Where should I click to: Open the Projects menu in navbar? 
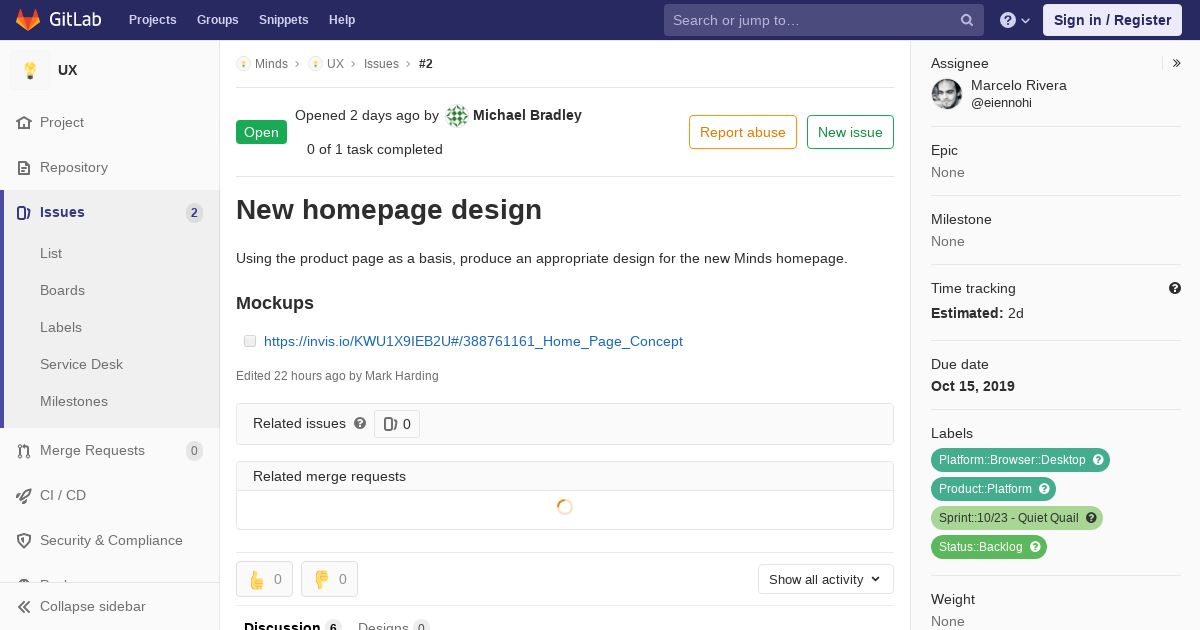[x=152, y=20]
